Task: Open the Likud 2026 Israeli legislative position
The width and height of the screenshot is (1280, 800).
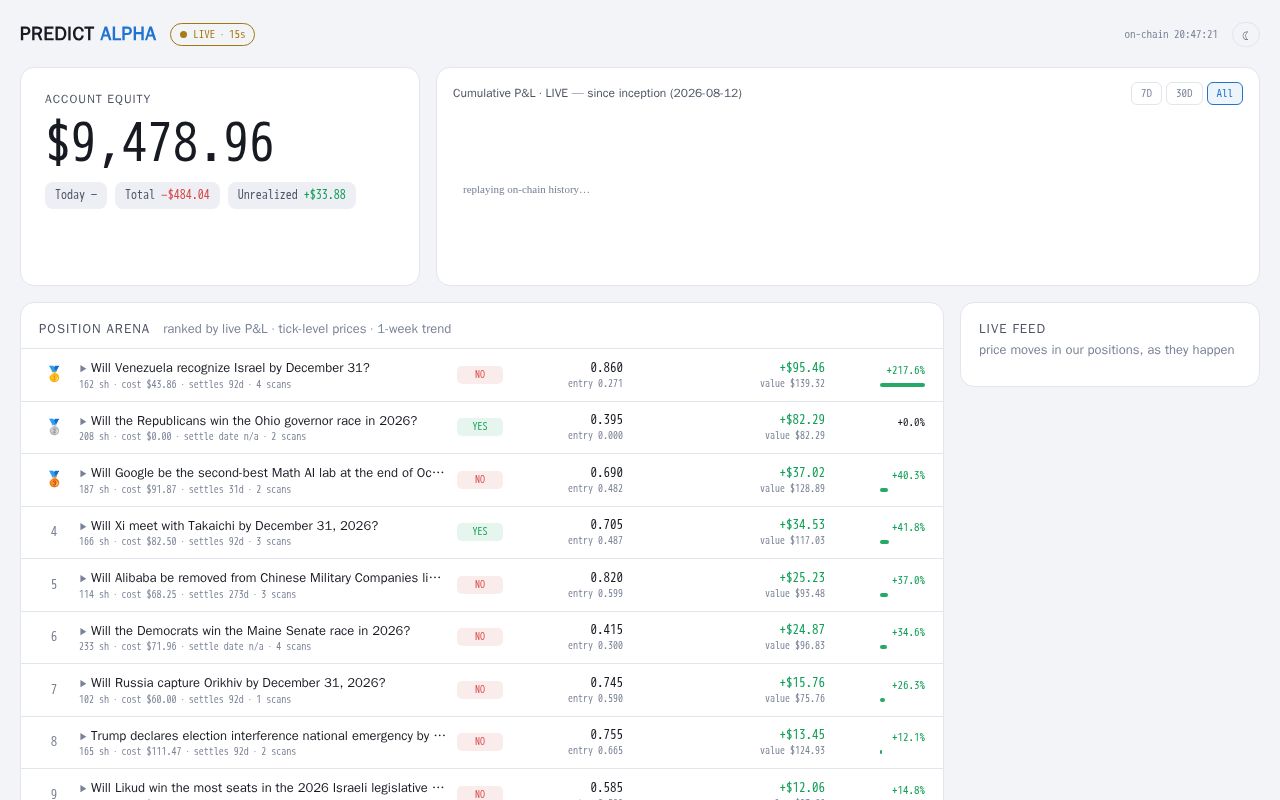Action: 482,785
